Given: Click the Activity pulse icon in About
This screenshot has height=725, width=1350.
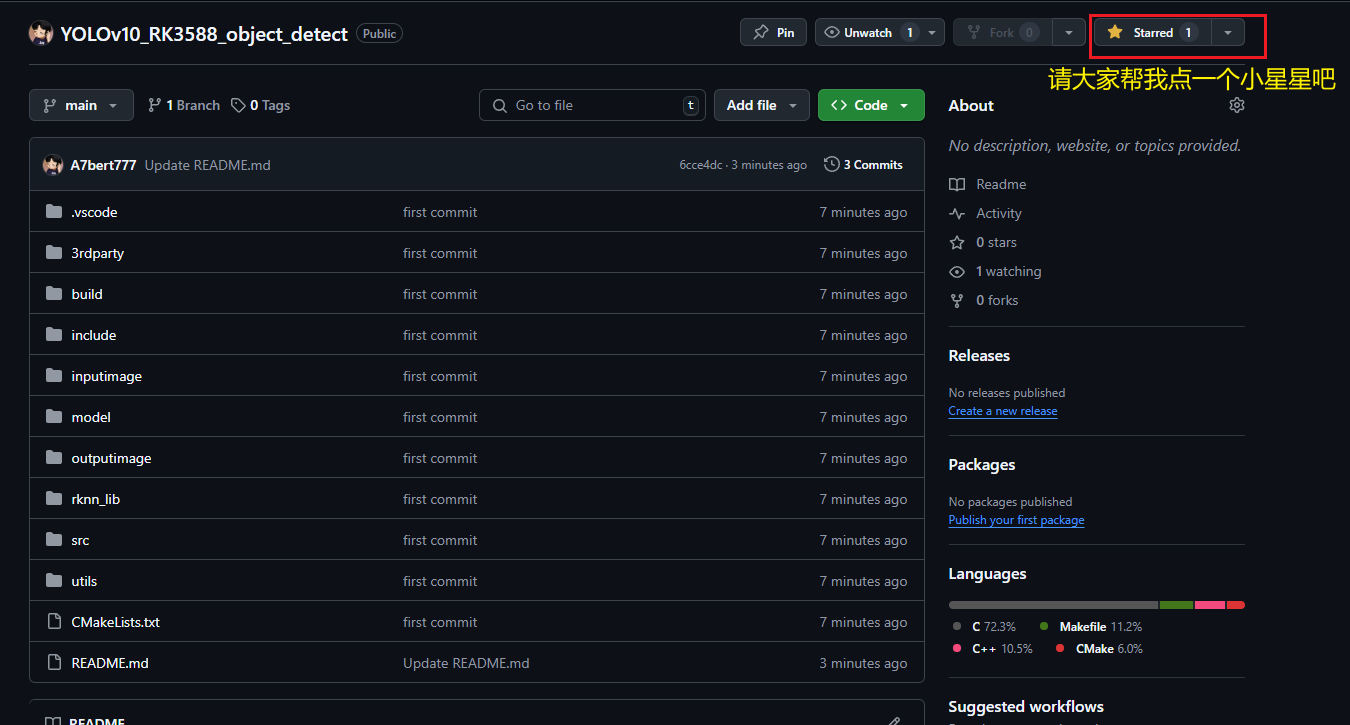Looking at the screenshot, I should 957,213.
